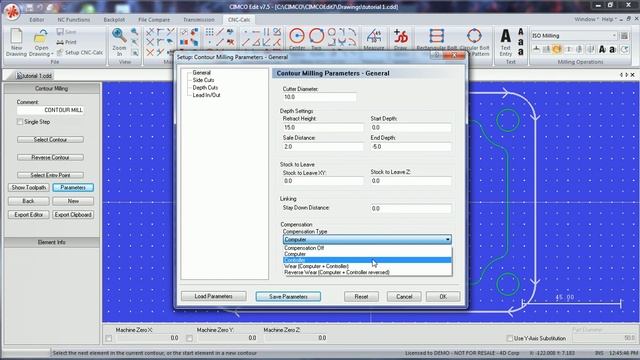Switch to the Transmission tab
Viewport: 640px width, 360px height.
[199, 20]
